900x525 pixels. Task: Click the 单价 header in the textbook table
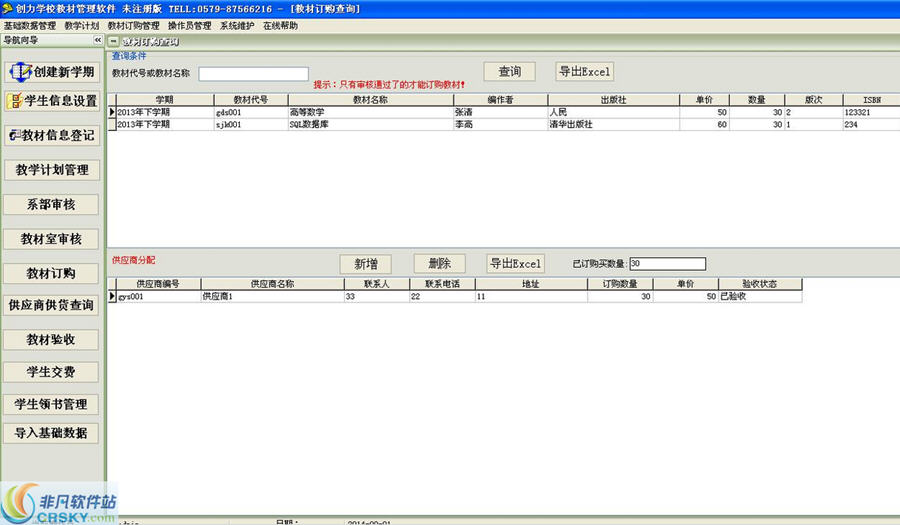[x=704, y=100]
